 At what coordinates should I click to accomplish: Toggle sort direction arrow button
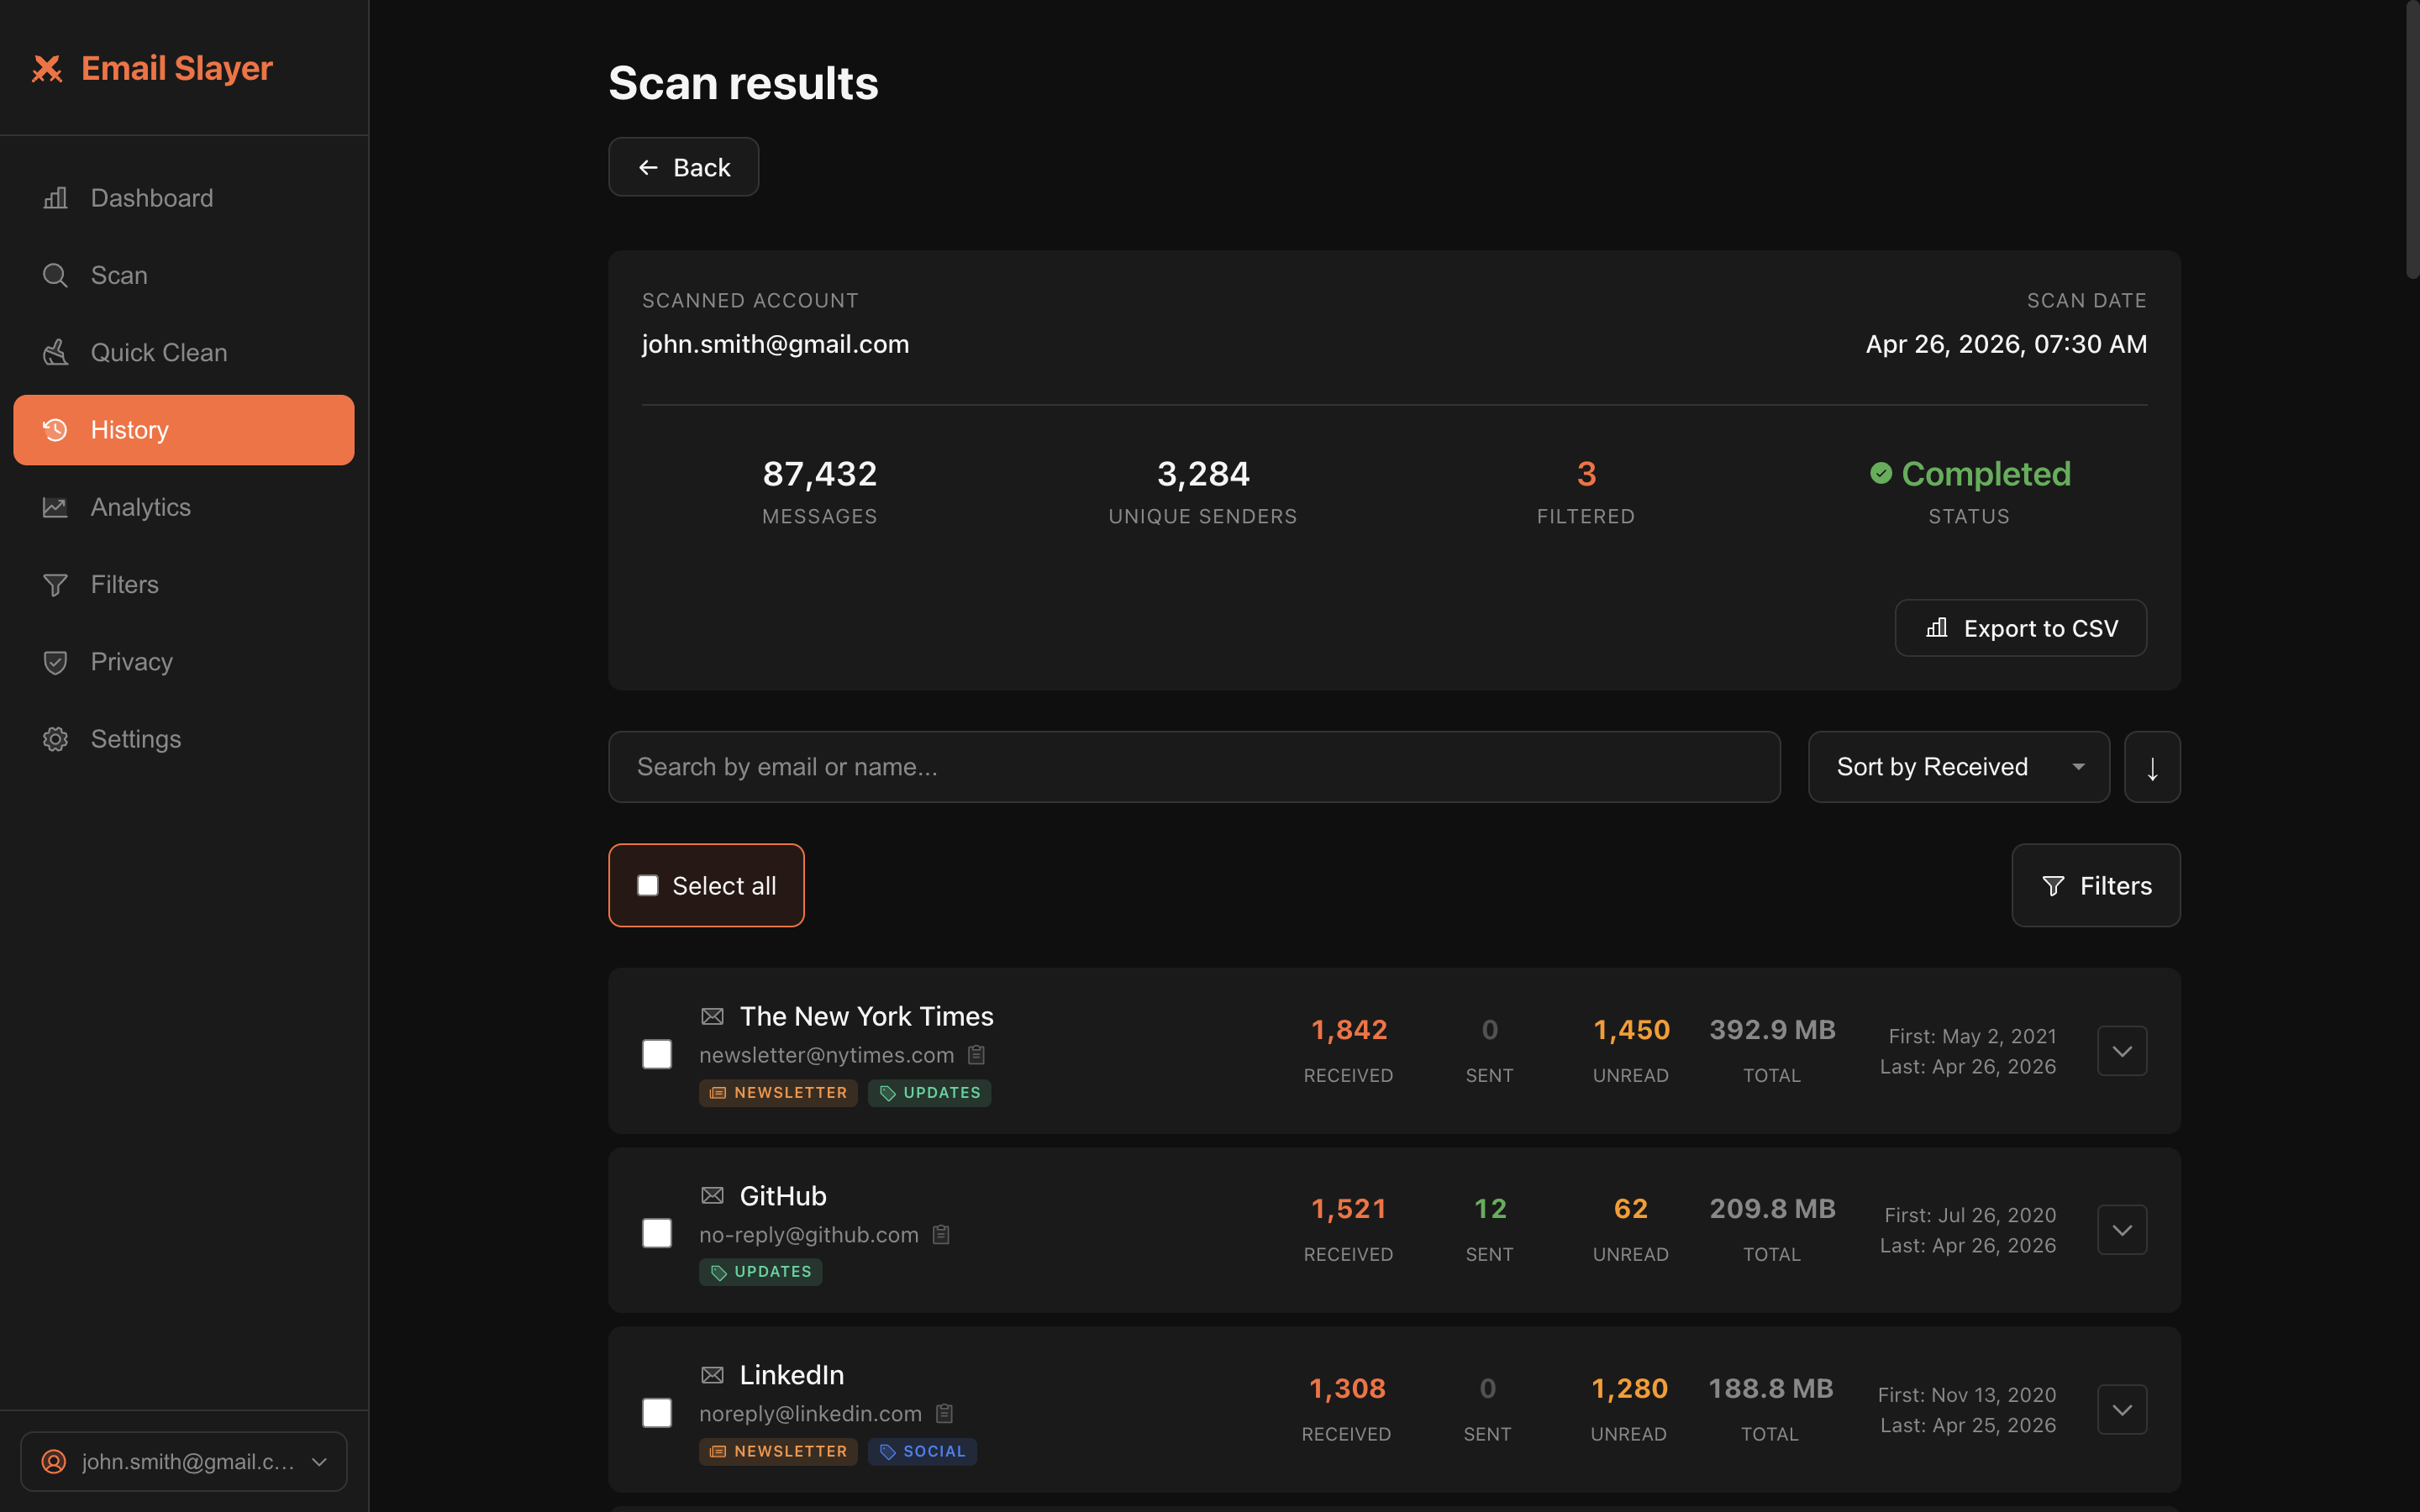(x=2152, y=767)
